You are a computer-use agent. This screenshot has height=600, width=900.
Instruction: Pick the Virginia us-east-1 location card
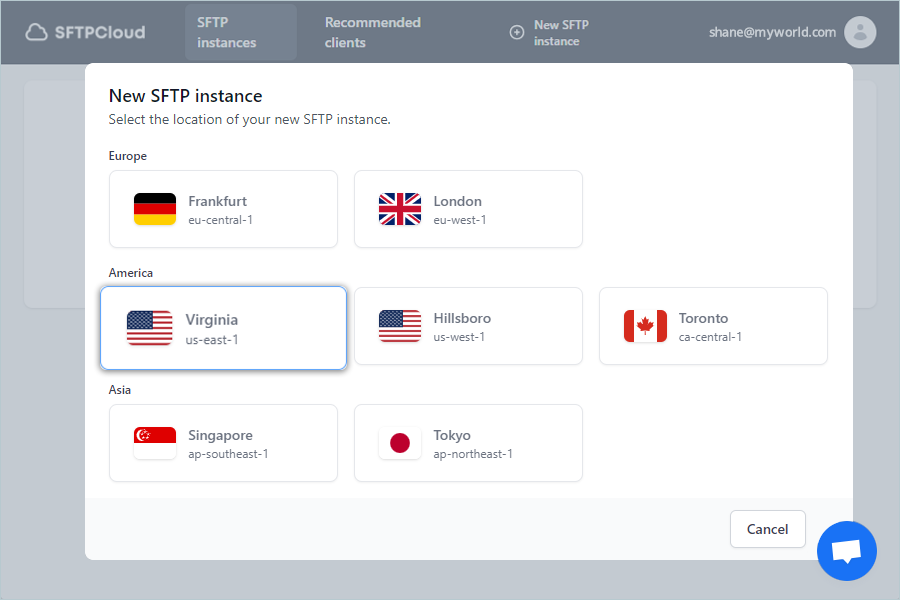[x=223, y=328]
